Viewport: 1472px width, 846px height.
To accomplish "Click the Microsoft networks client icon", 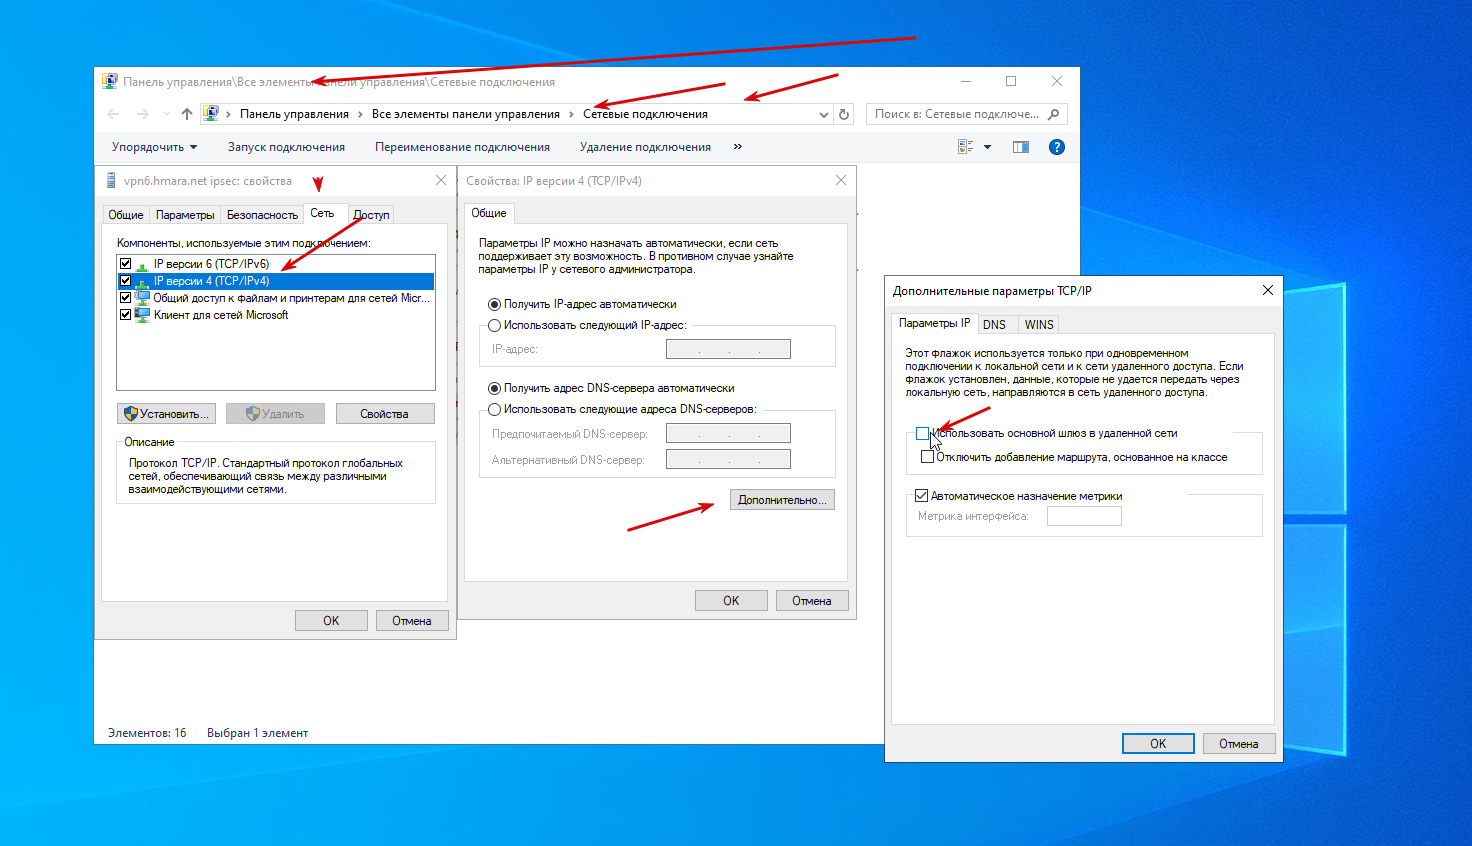I will (x=142, y=315).
